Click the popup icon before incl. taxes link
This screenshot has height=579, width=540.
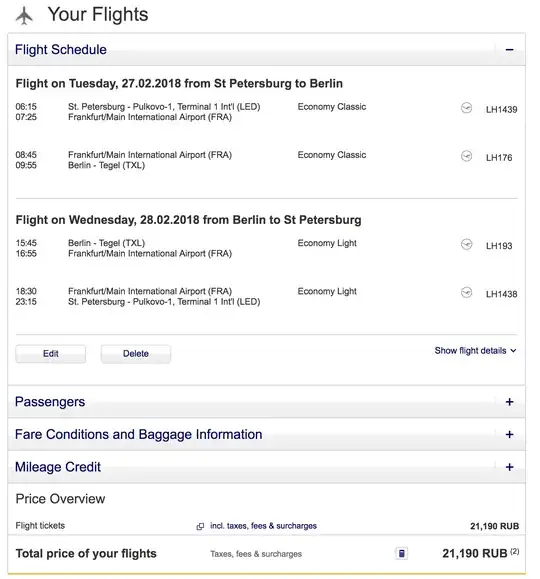(x=200, y=526)
